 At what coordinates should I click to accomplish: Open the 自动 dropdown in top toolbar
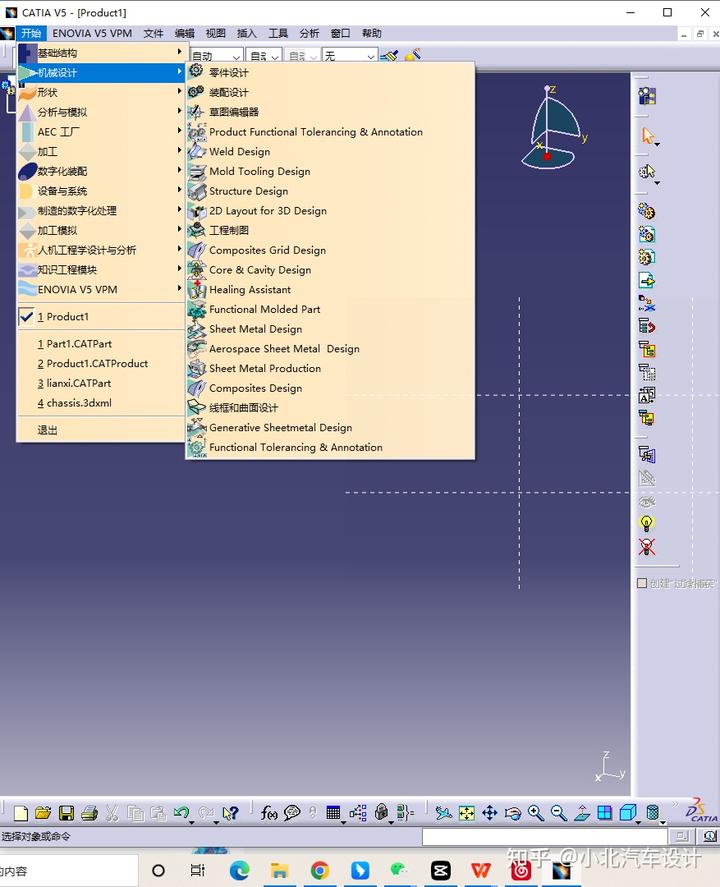click(x=216, y=55)
